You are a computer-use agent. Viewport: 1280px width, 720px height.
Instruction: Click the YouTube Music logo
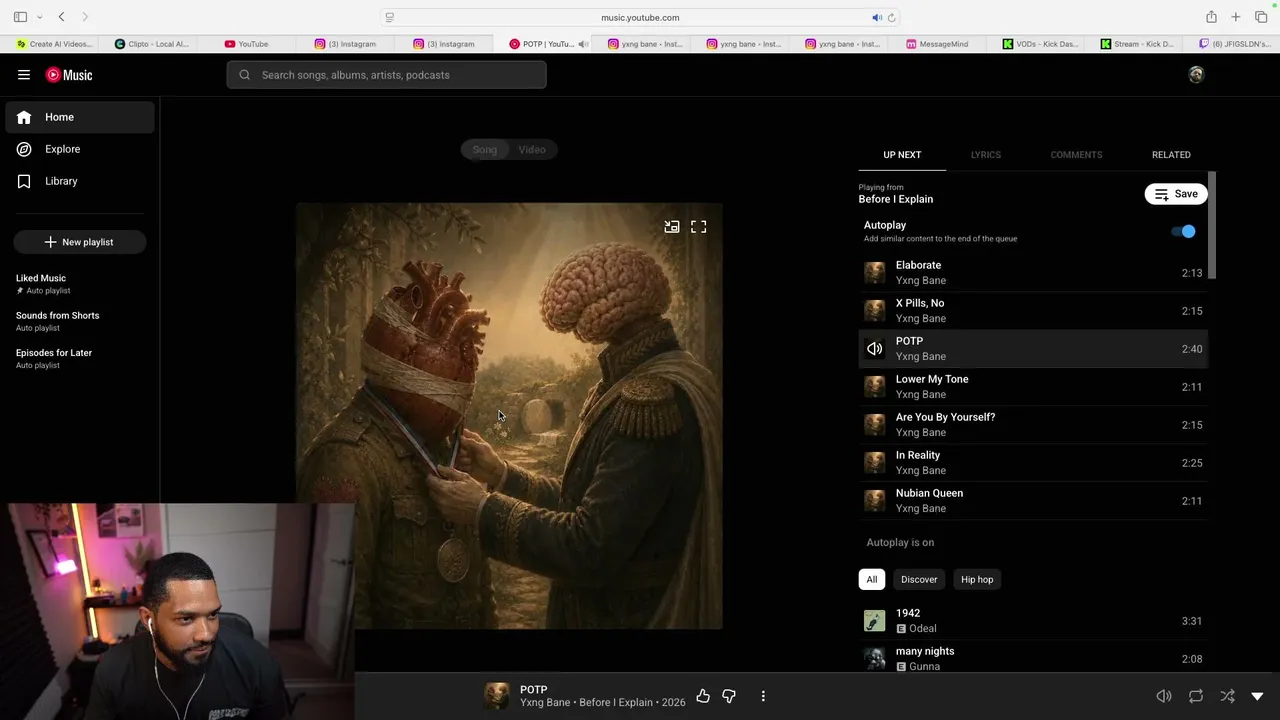tap(69, 75)
